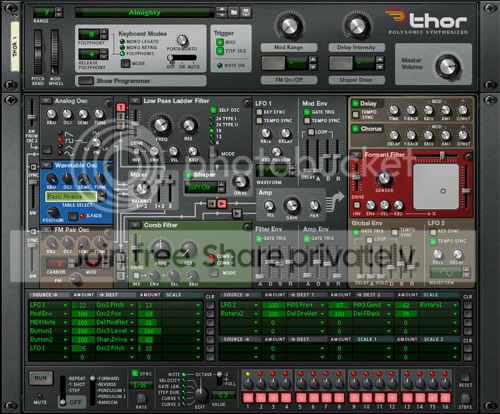Open the Comb Filter type dropdown arrow

pyautogui.click(x=135, y=225)
